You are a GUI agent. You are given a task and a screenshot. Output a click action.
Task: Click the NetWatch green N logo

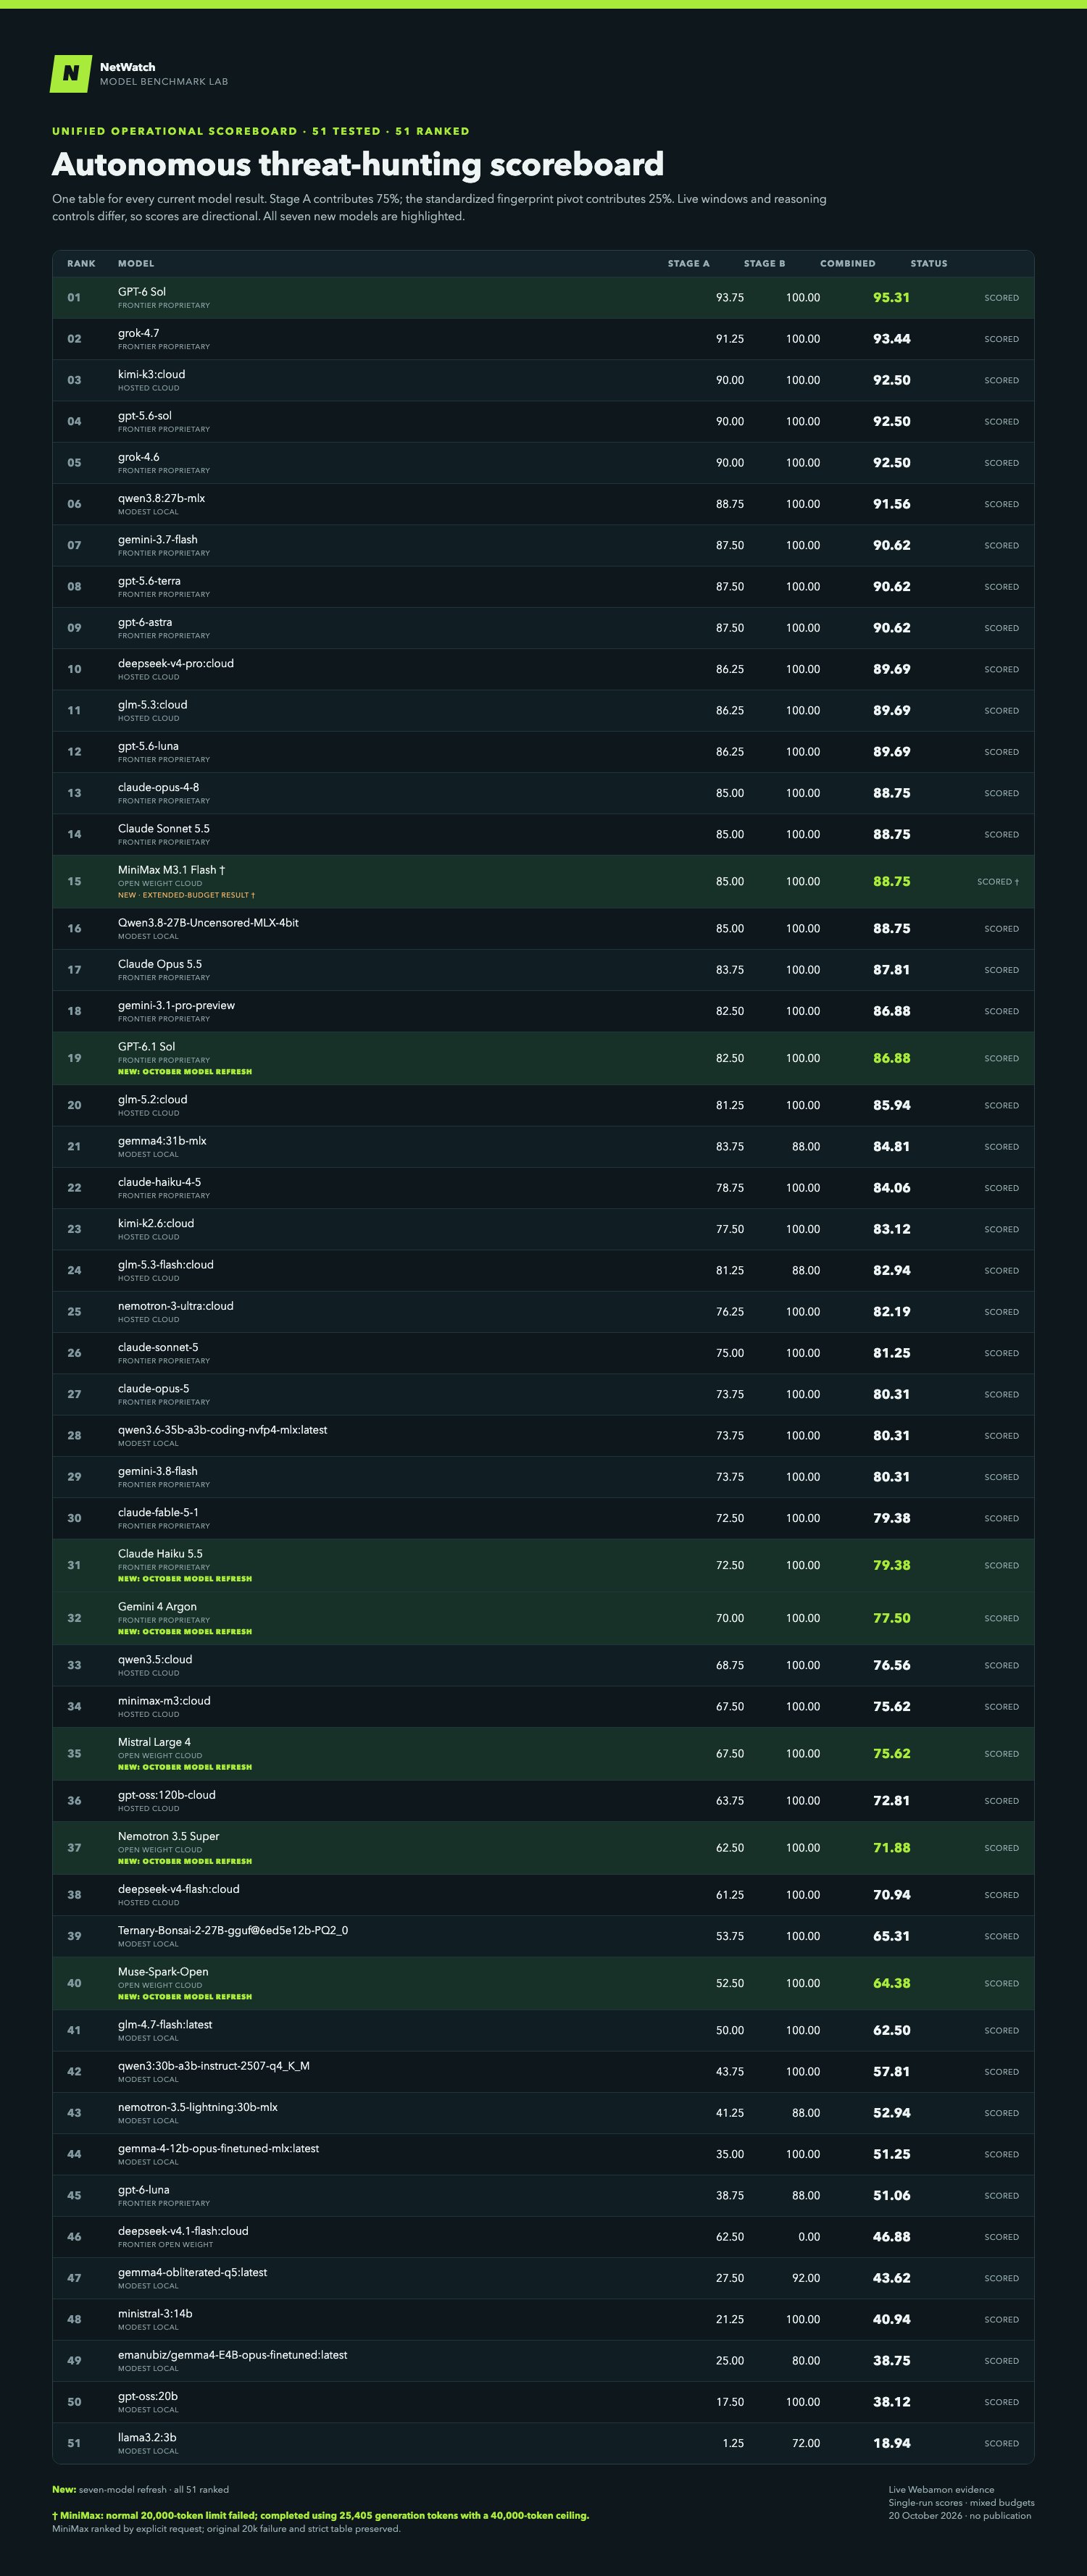[71, 74]
